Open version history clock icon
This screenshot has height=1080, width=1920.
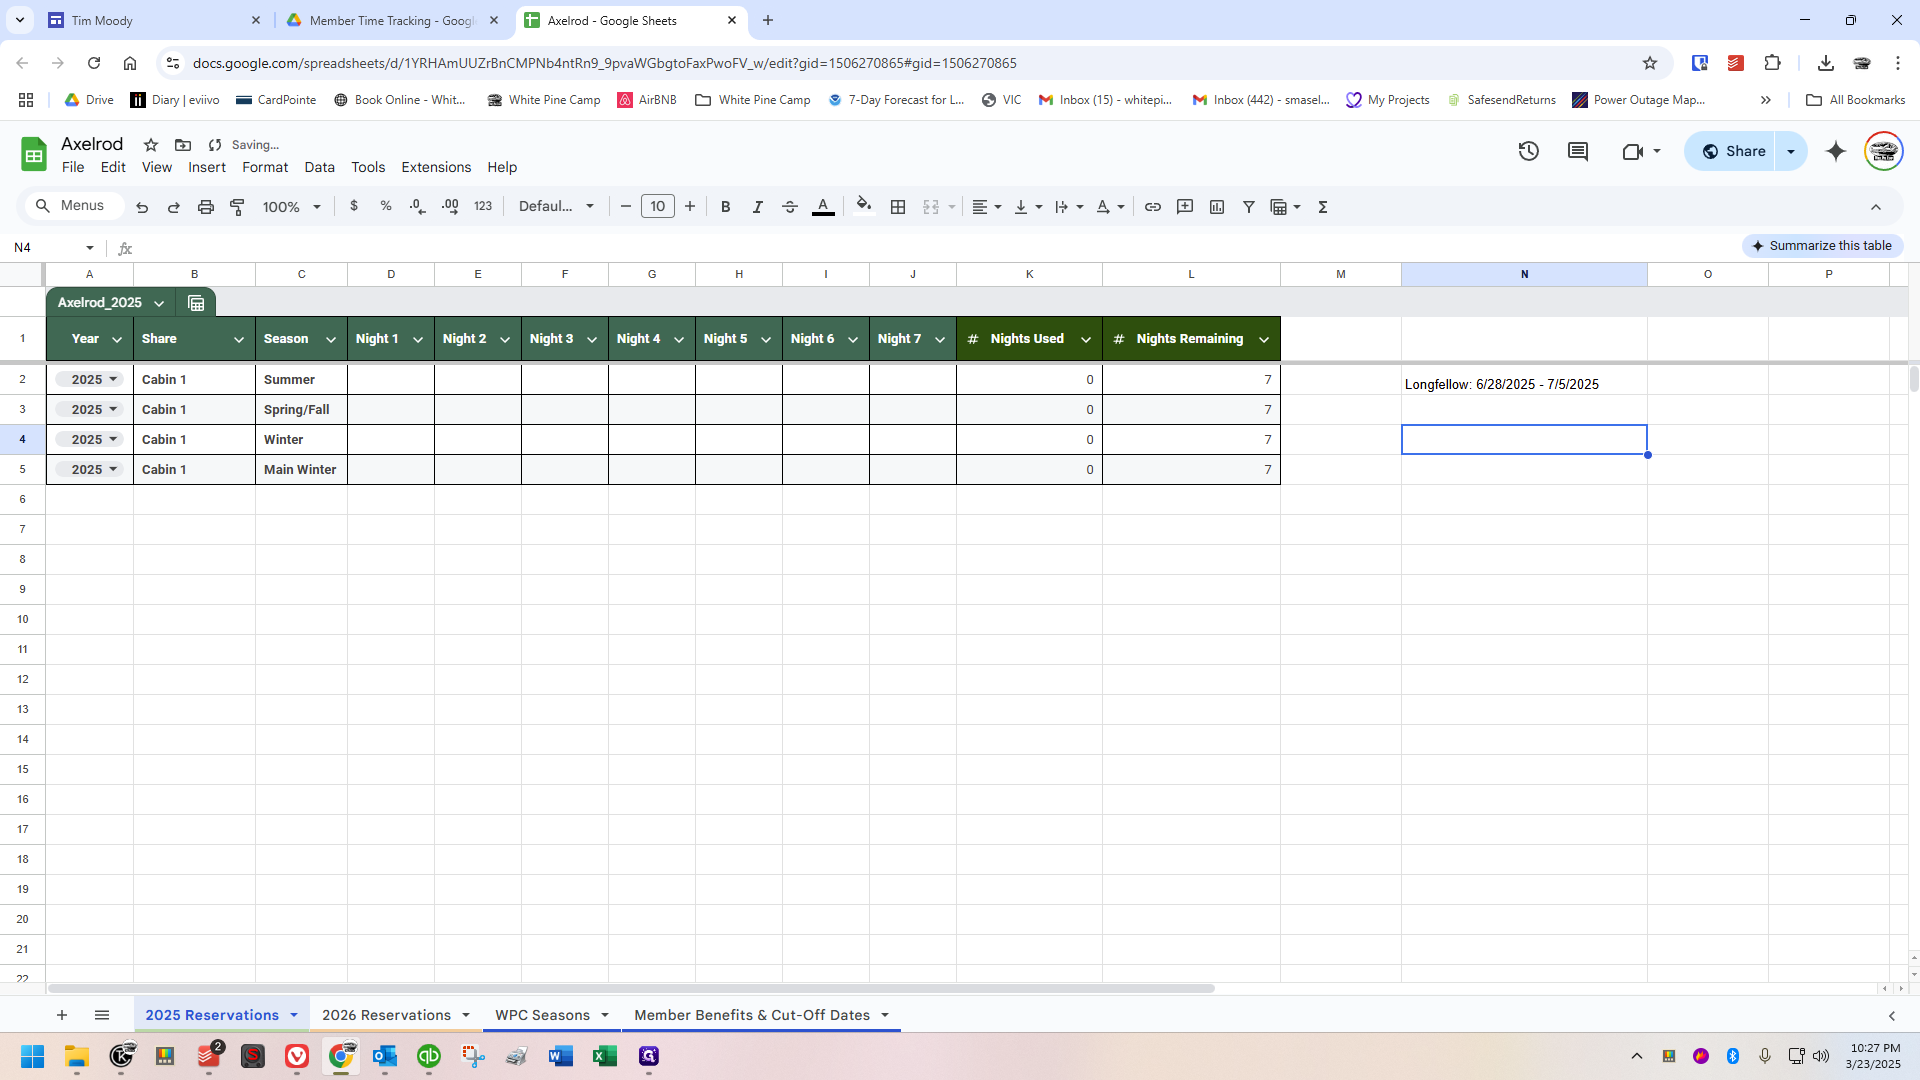coord(1528,151)
